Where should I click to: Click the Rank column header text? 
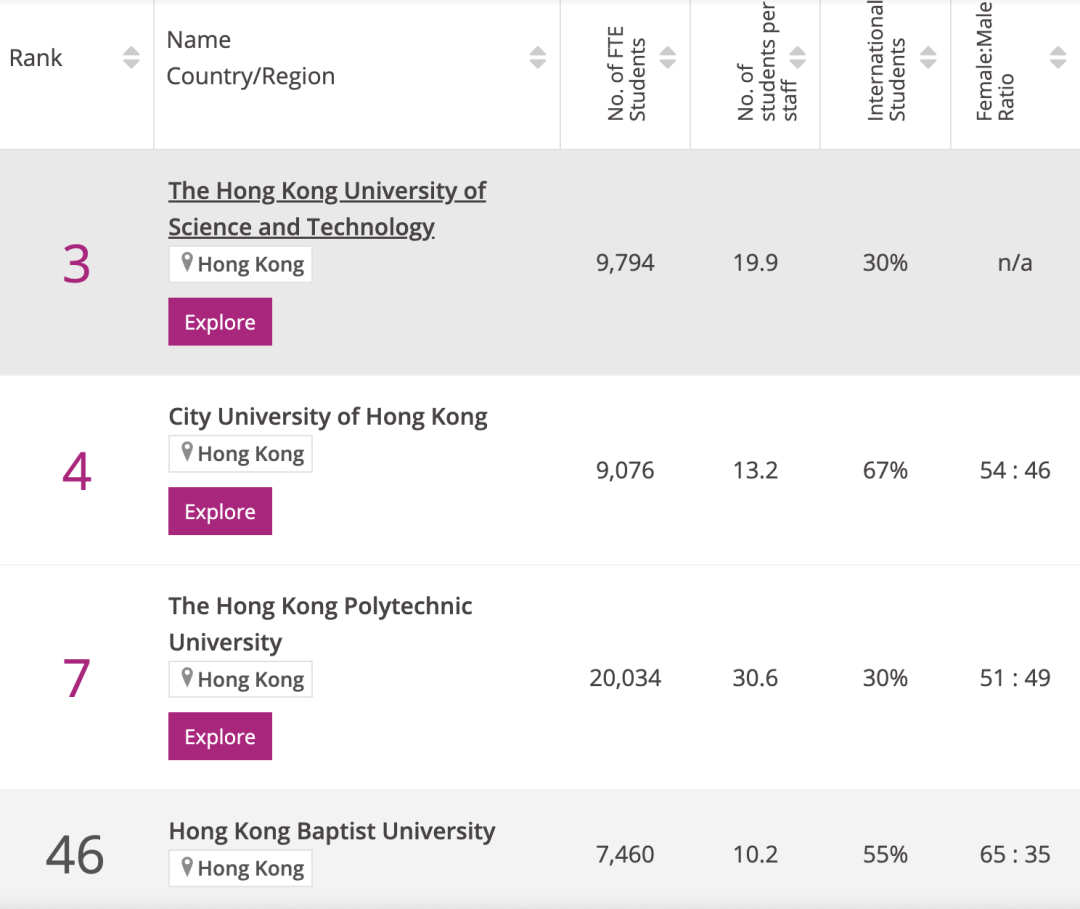(x=36, y=58)
